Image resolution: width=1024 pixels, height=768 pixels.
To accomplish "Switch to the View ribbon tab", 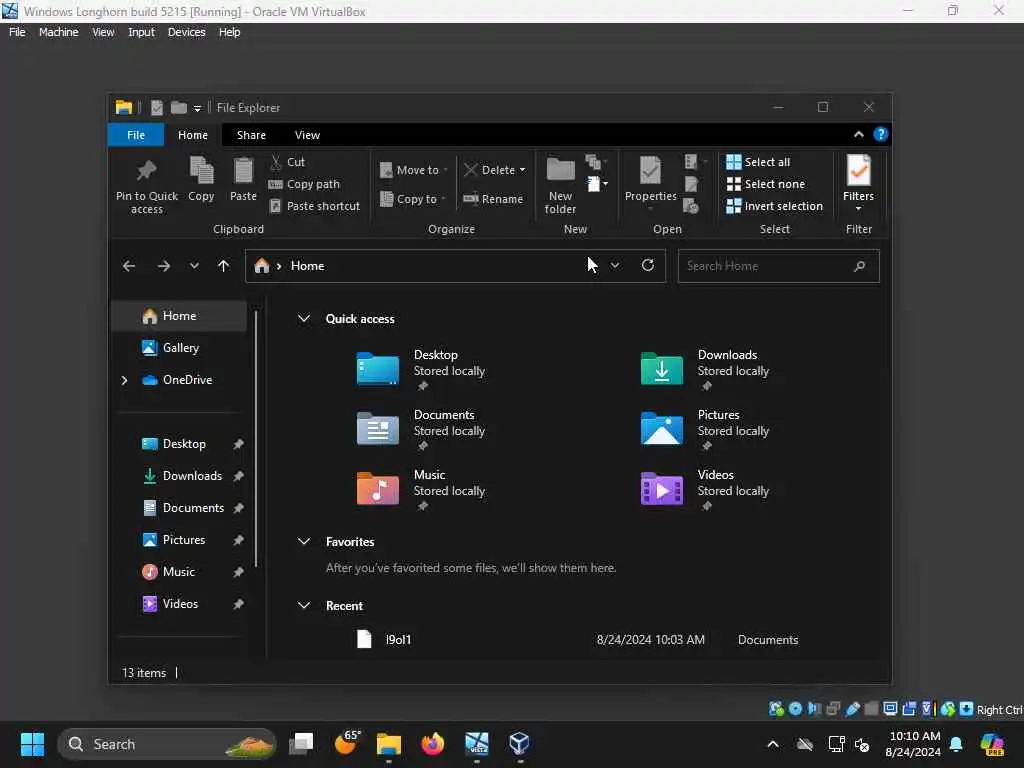I will pyautogui.click(x=307, y=135).
